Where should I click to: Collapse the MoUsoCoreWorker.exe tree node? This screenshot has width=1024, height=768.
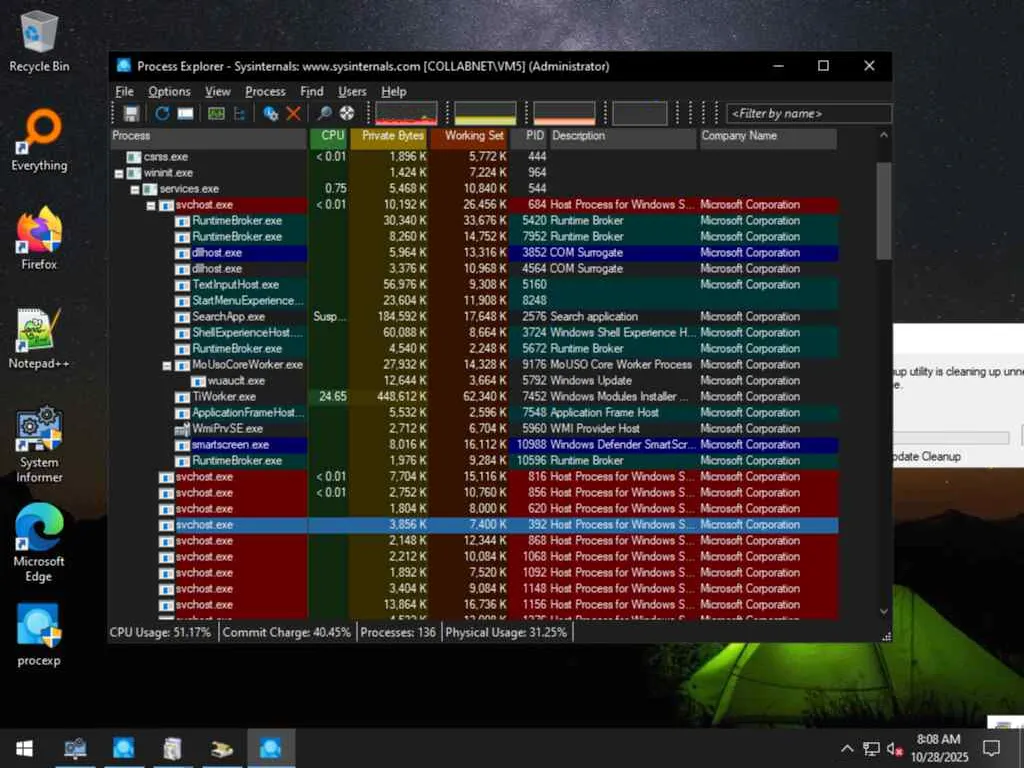pos(167,366)
